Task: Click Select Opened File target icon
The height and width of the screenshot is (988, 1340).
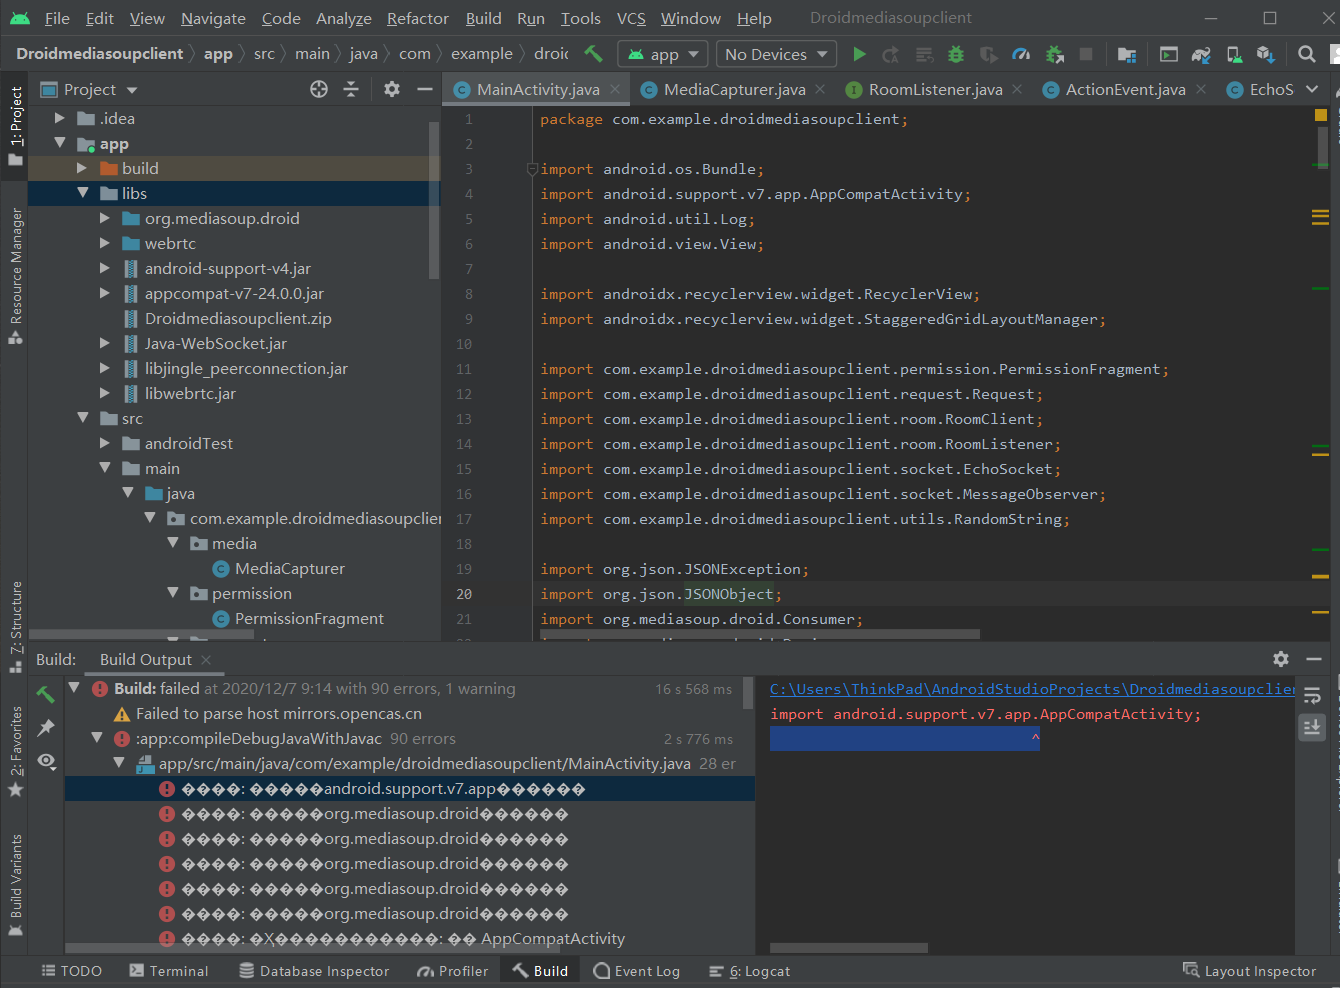Action: (319, 89)
